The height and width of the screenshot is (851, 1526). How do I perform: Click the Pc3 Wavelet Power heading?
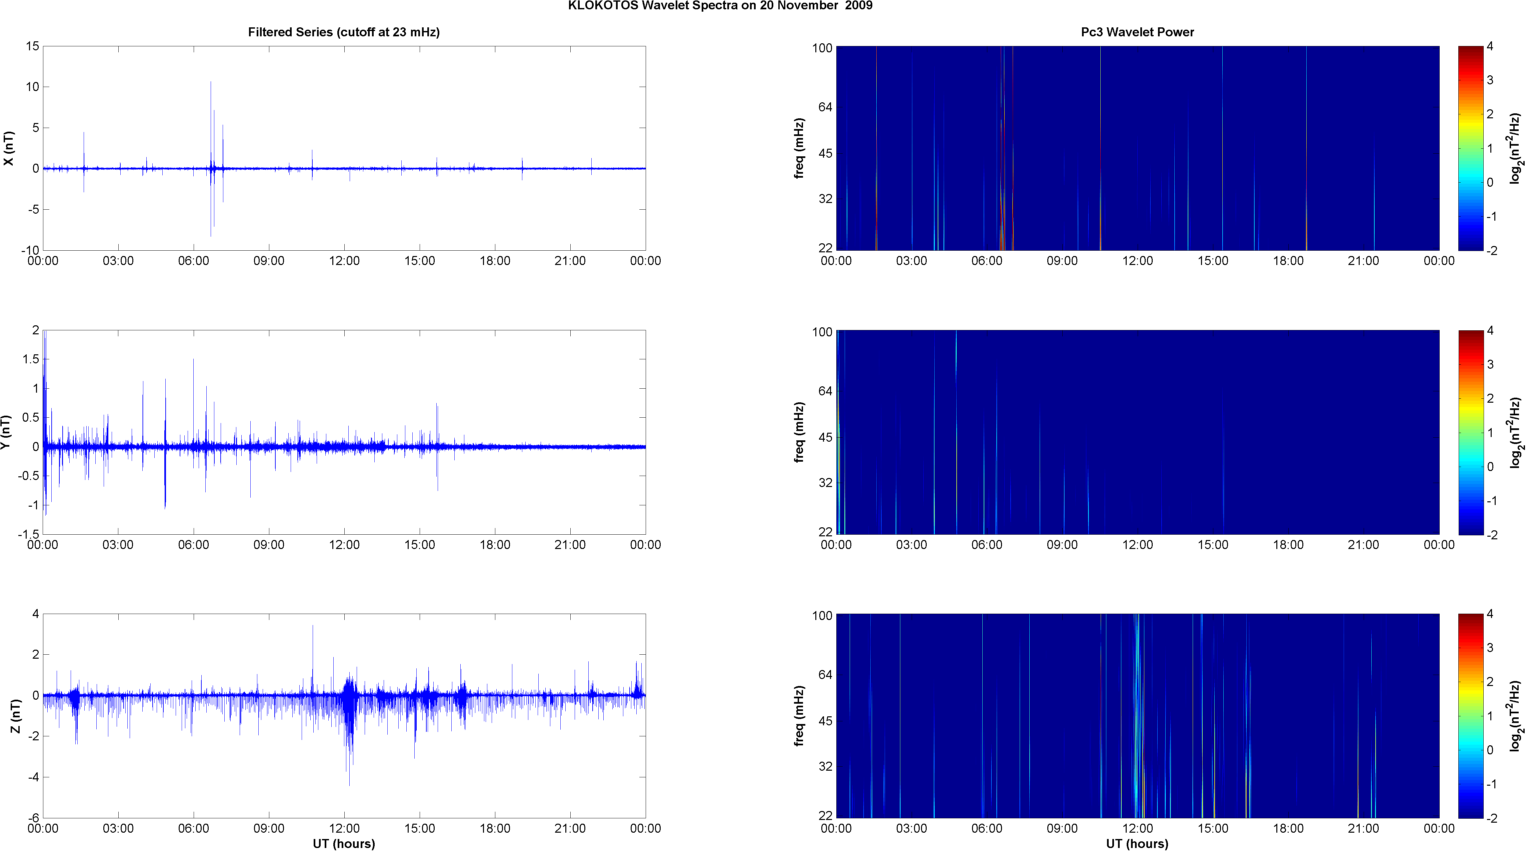pos(1137,32)
